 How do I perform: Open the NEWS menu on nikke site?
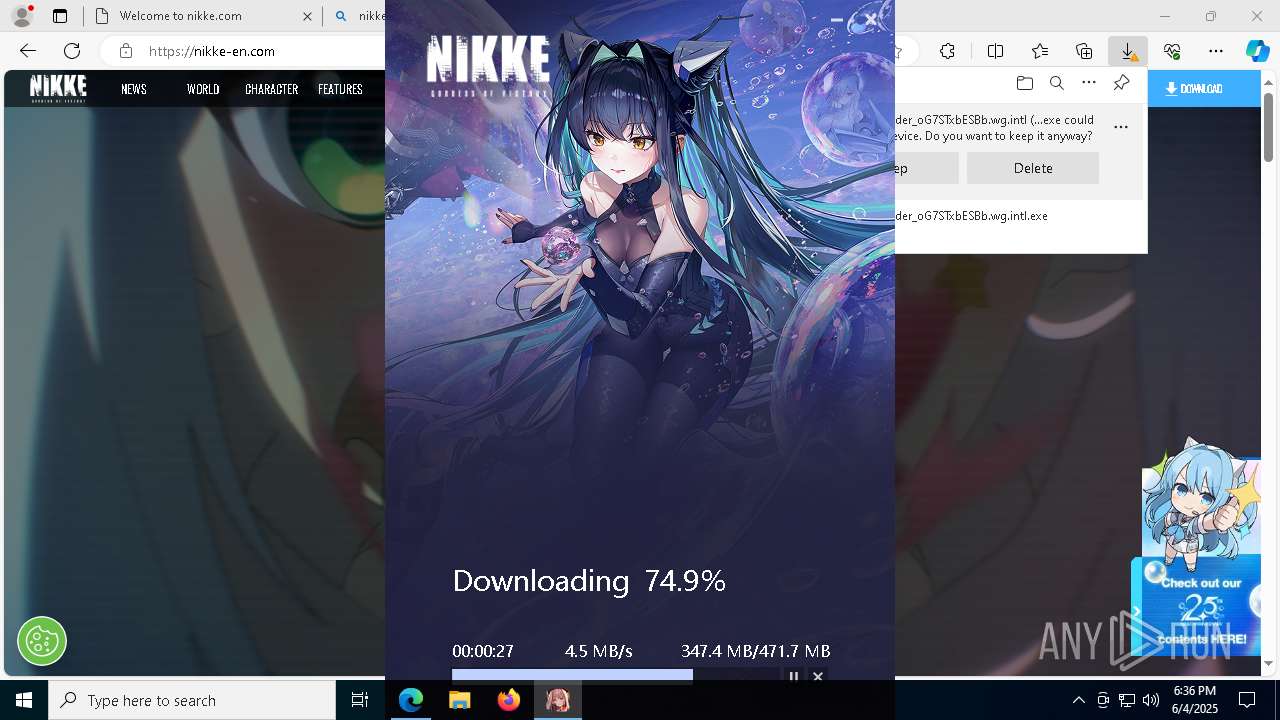click(x=134, y=89)
